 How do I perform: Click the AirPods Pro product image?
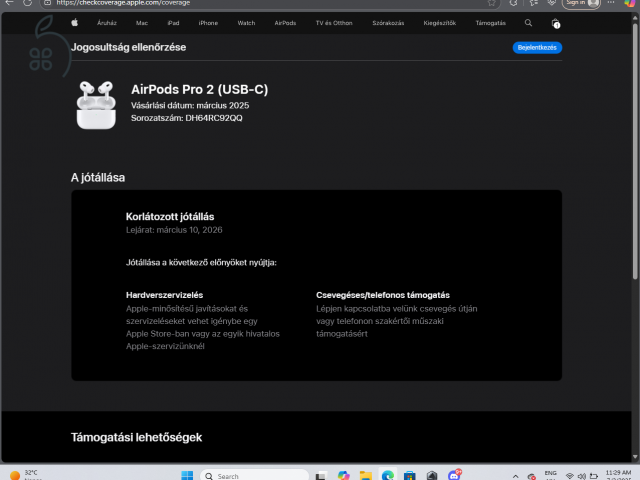click(x=96, y=105)
